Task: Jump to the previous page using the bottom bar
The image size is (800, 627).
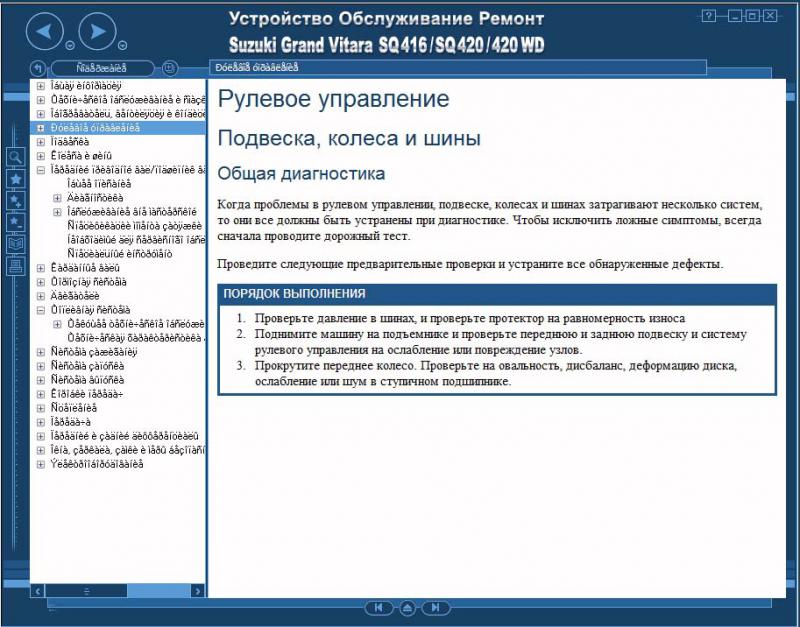Action: pos(379,608)
